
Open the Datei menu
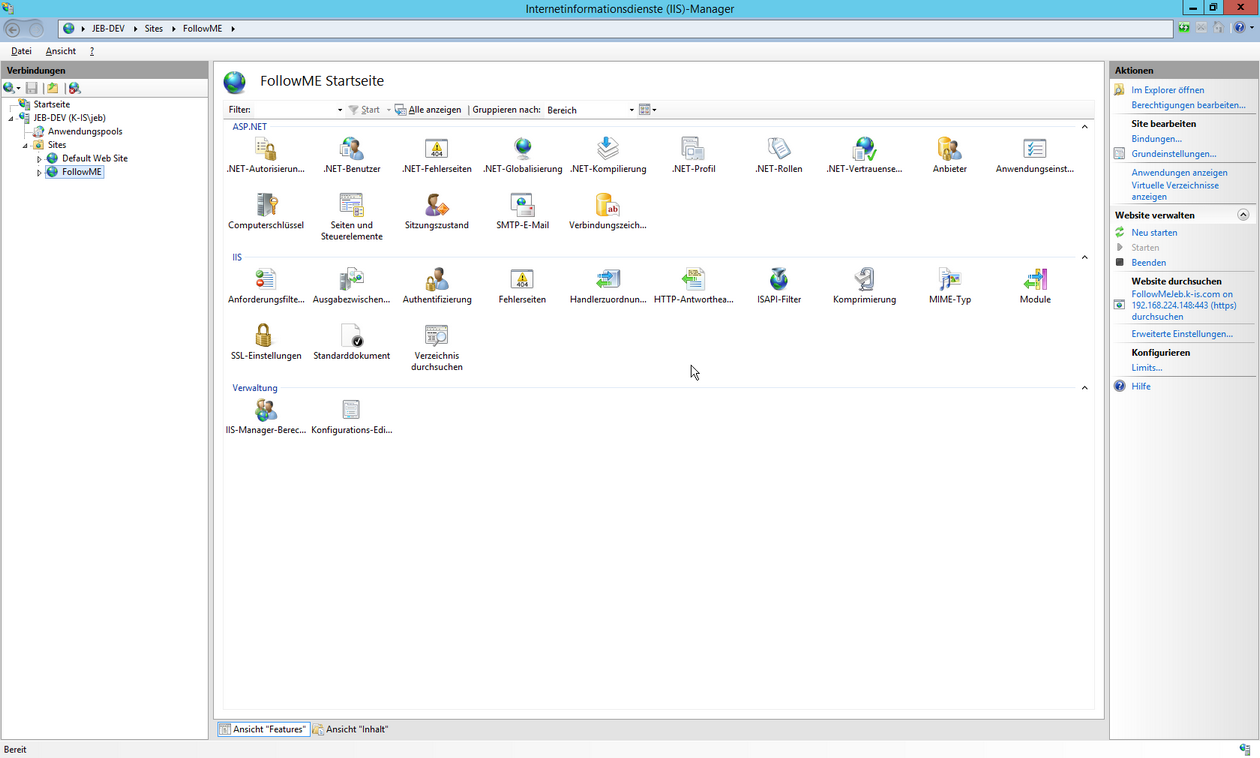(x=21, y=51)
